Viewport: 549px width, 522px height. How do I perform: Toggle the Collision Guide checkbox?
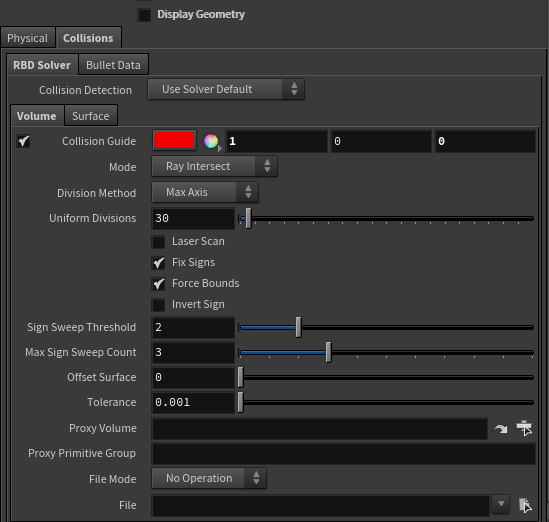click(23, 141)
